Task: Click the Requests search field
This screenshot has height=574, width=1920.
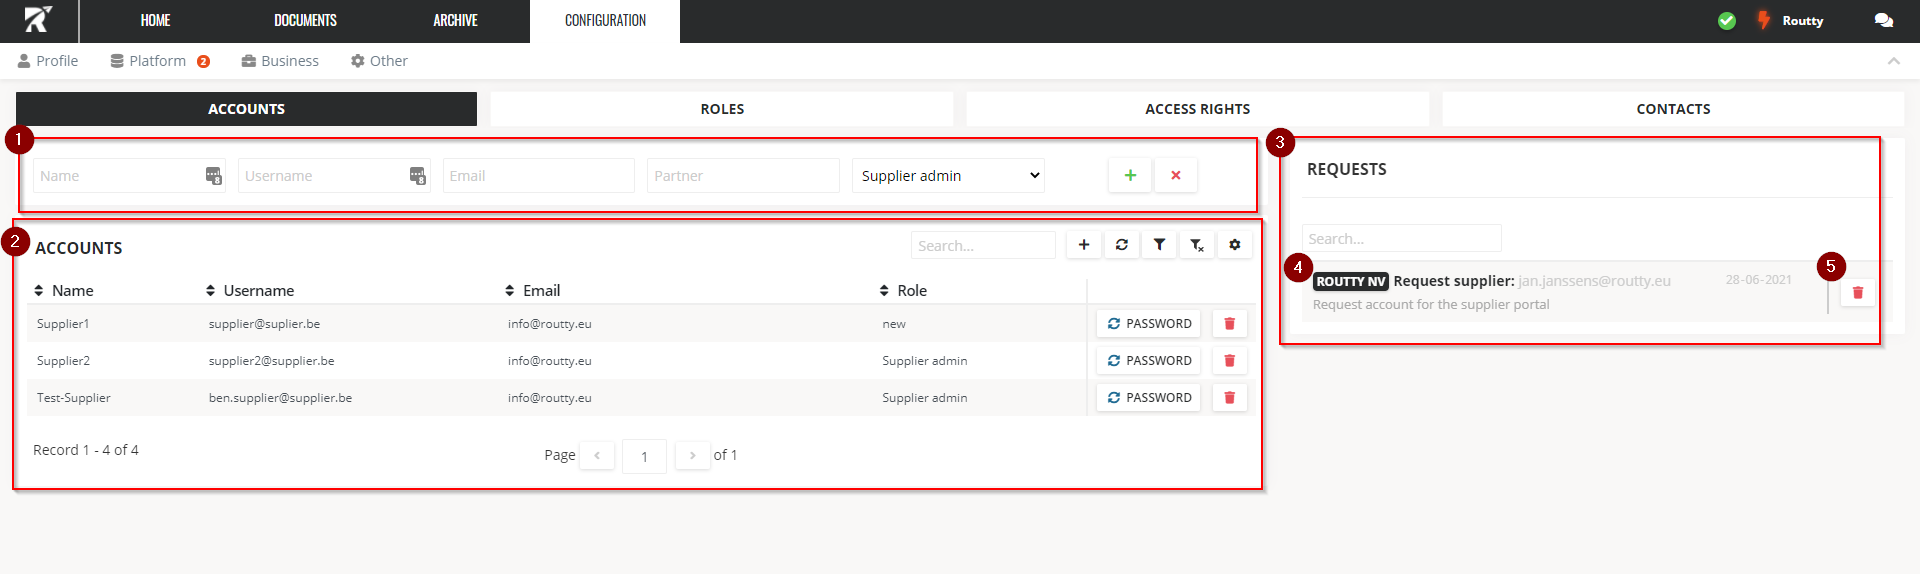Action: click(x=1401, y=239)
